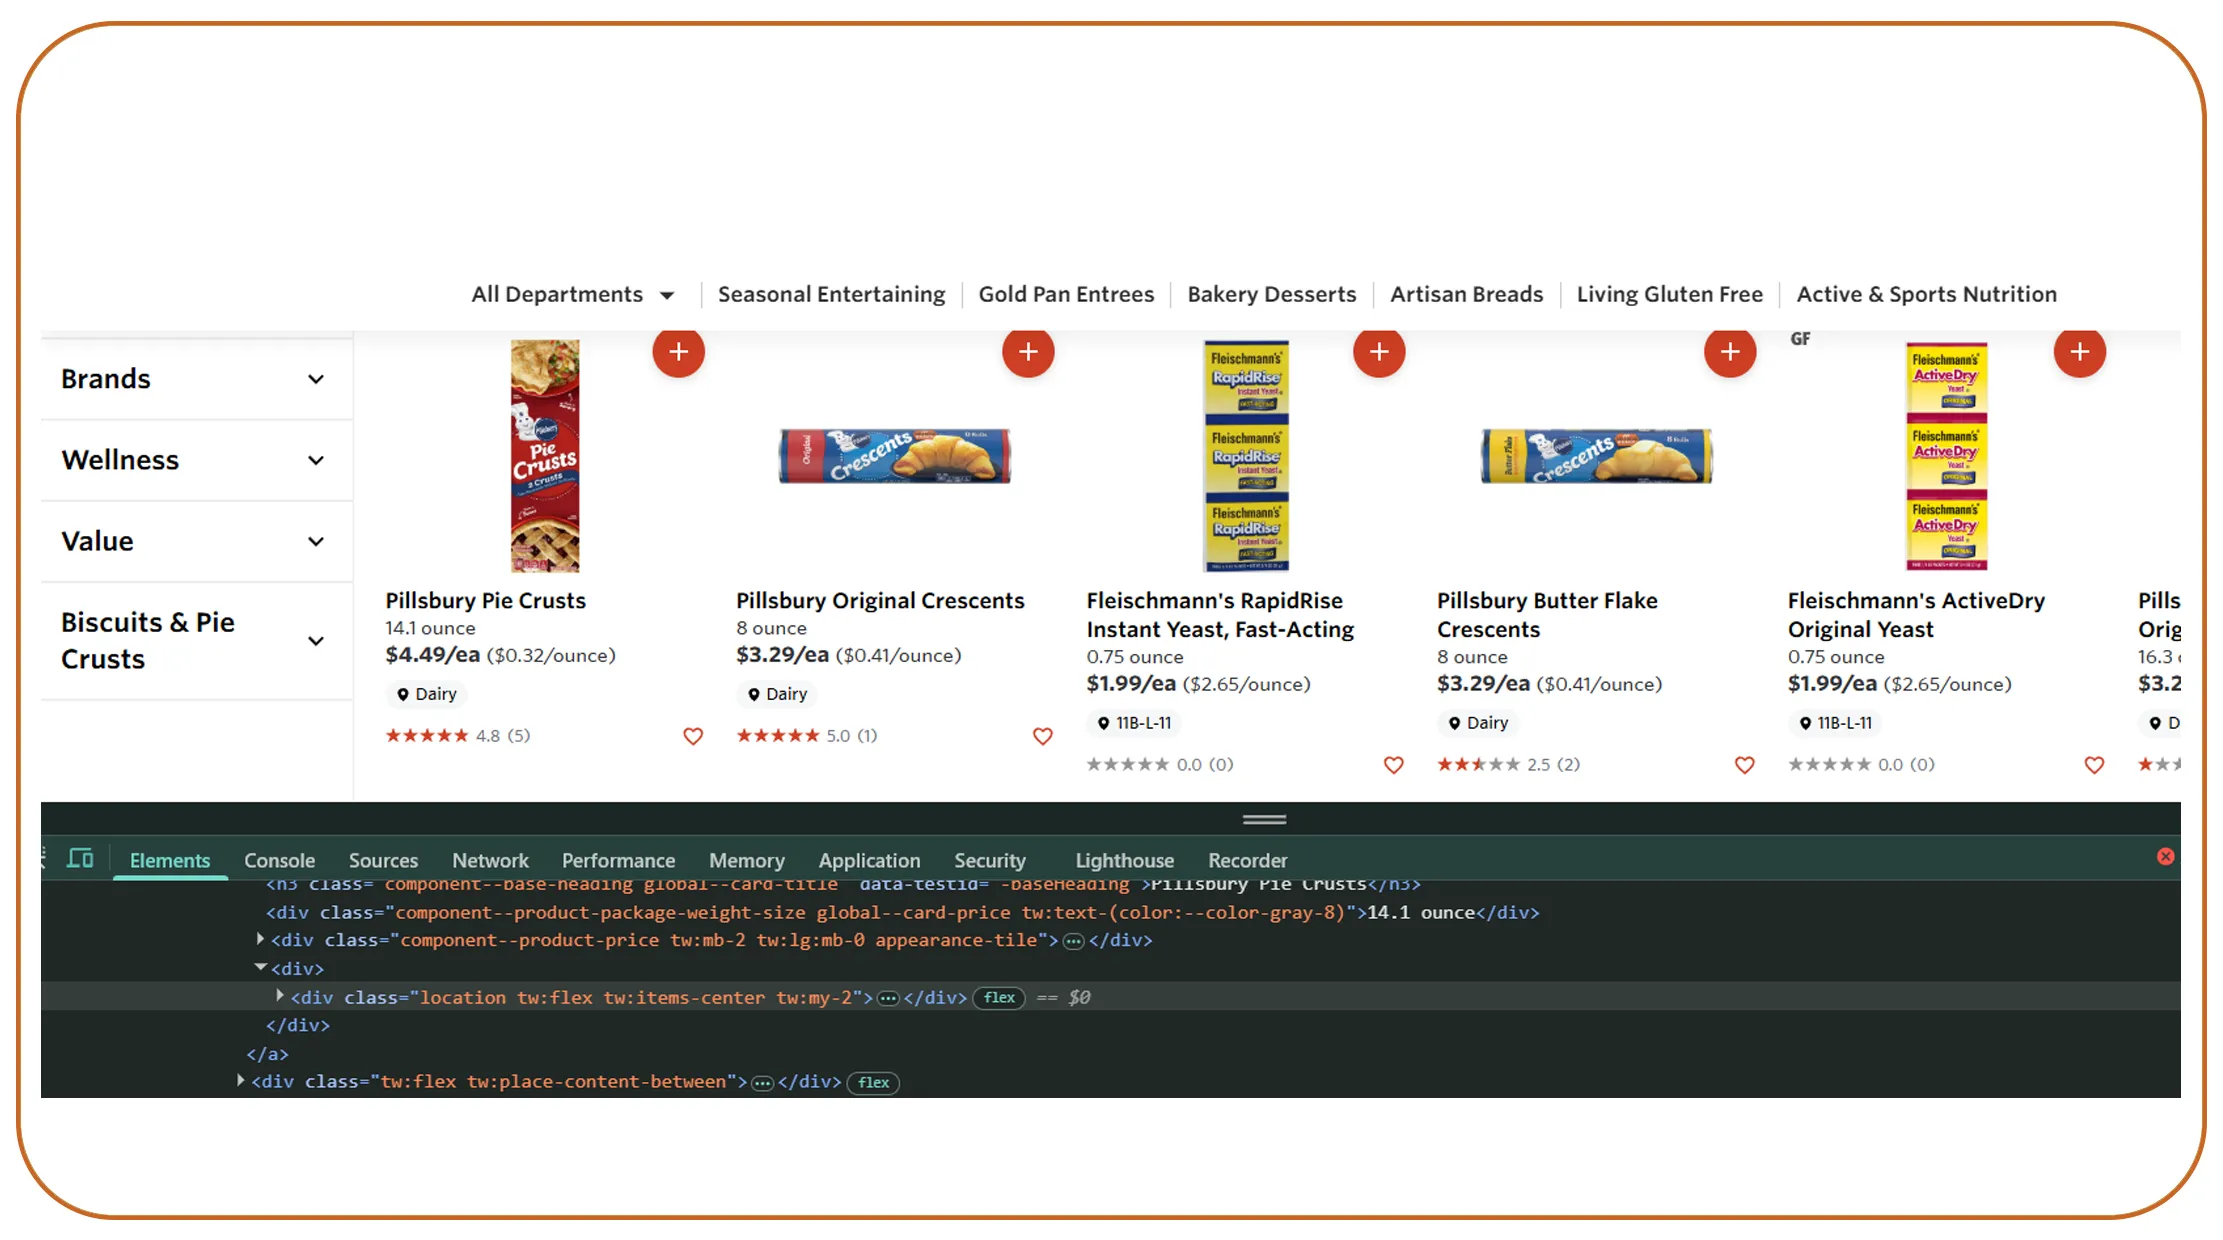Click the Fleischmann's RapidRise product image
This screenshot has width=2223, height=1240.
pos(1246,456)
